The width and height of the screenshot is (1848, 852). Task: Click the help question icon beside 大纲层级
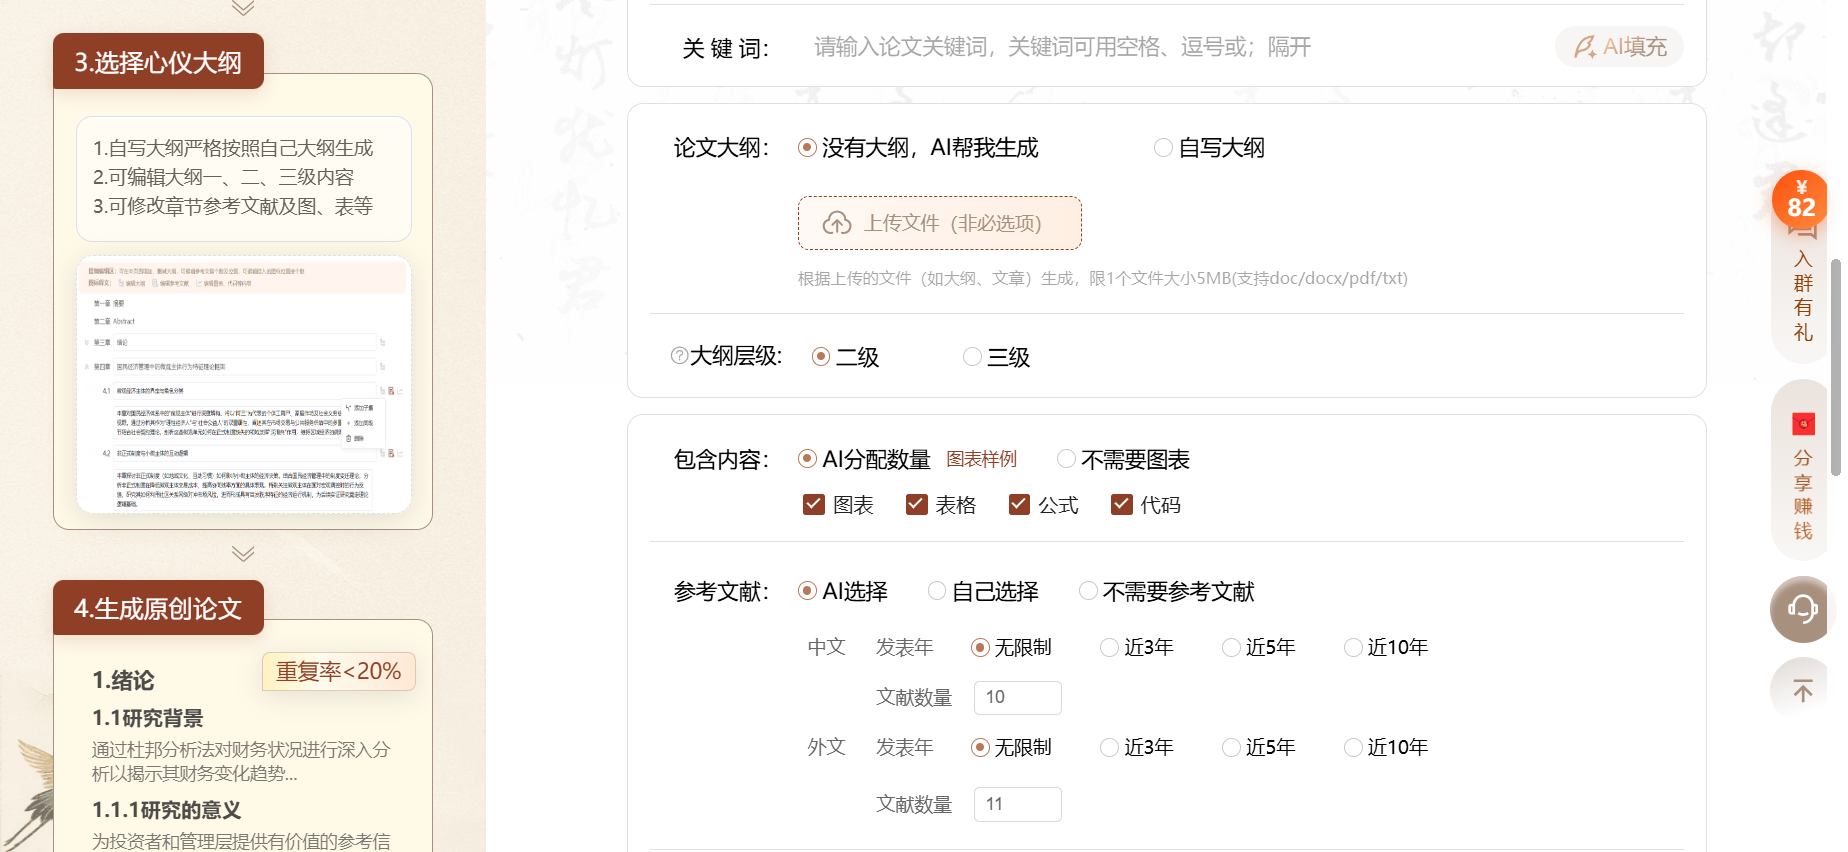point(679,356)
